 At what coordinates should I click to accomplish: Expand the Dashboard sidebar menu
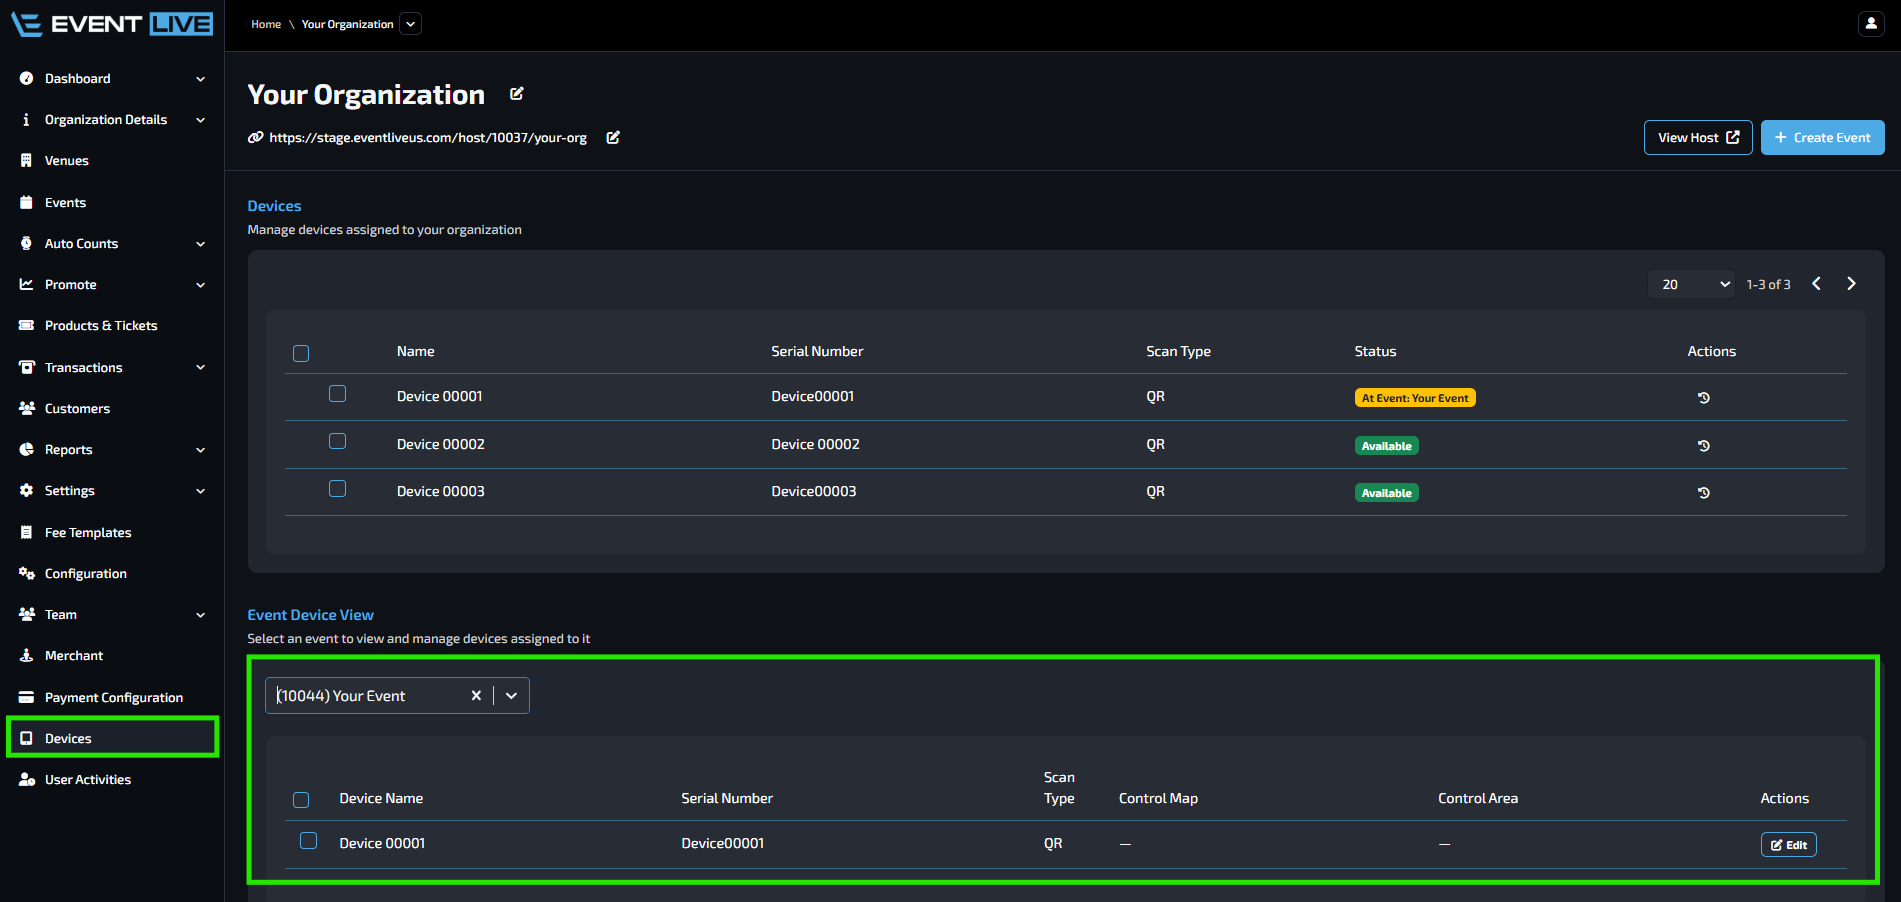pyautogui.click(x=200, y=79)
